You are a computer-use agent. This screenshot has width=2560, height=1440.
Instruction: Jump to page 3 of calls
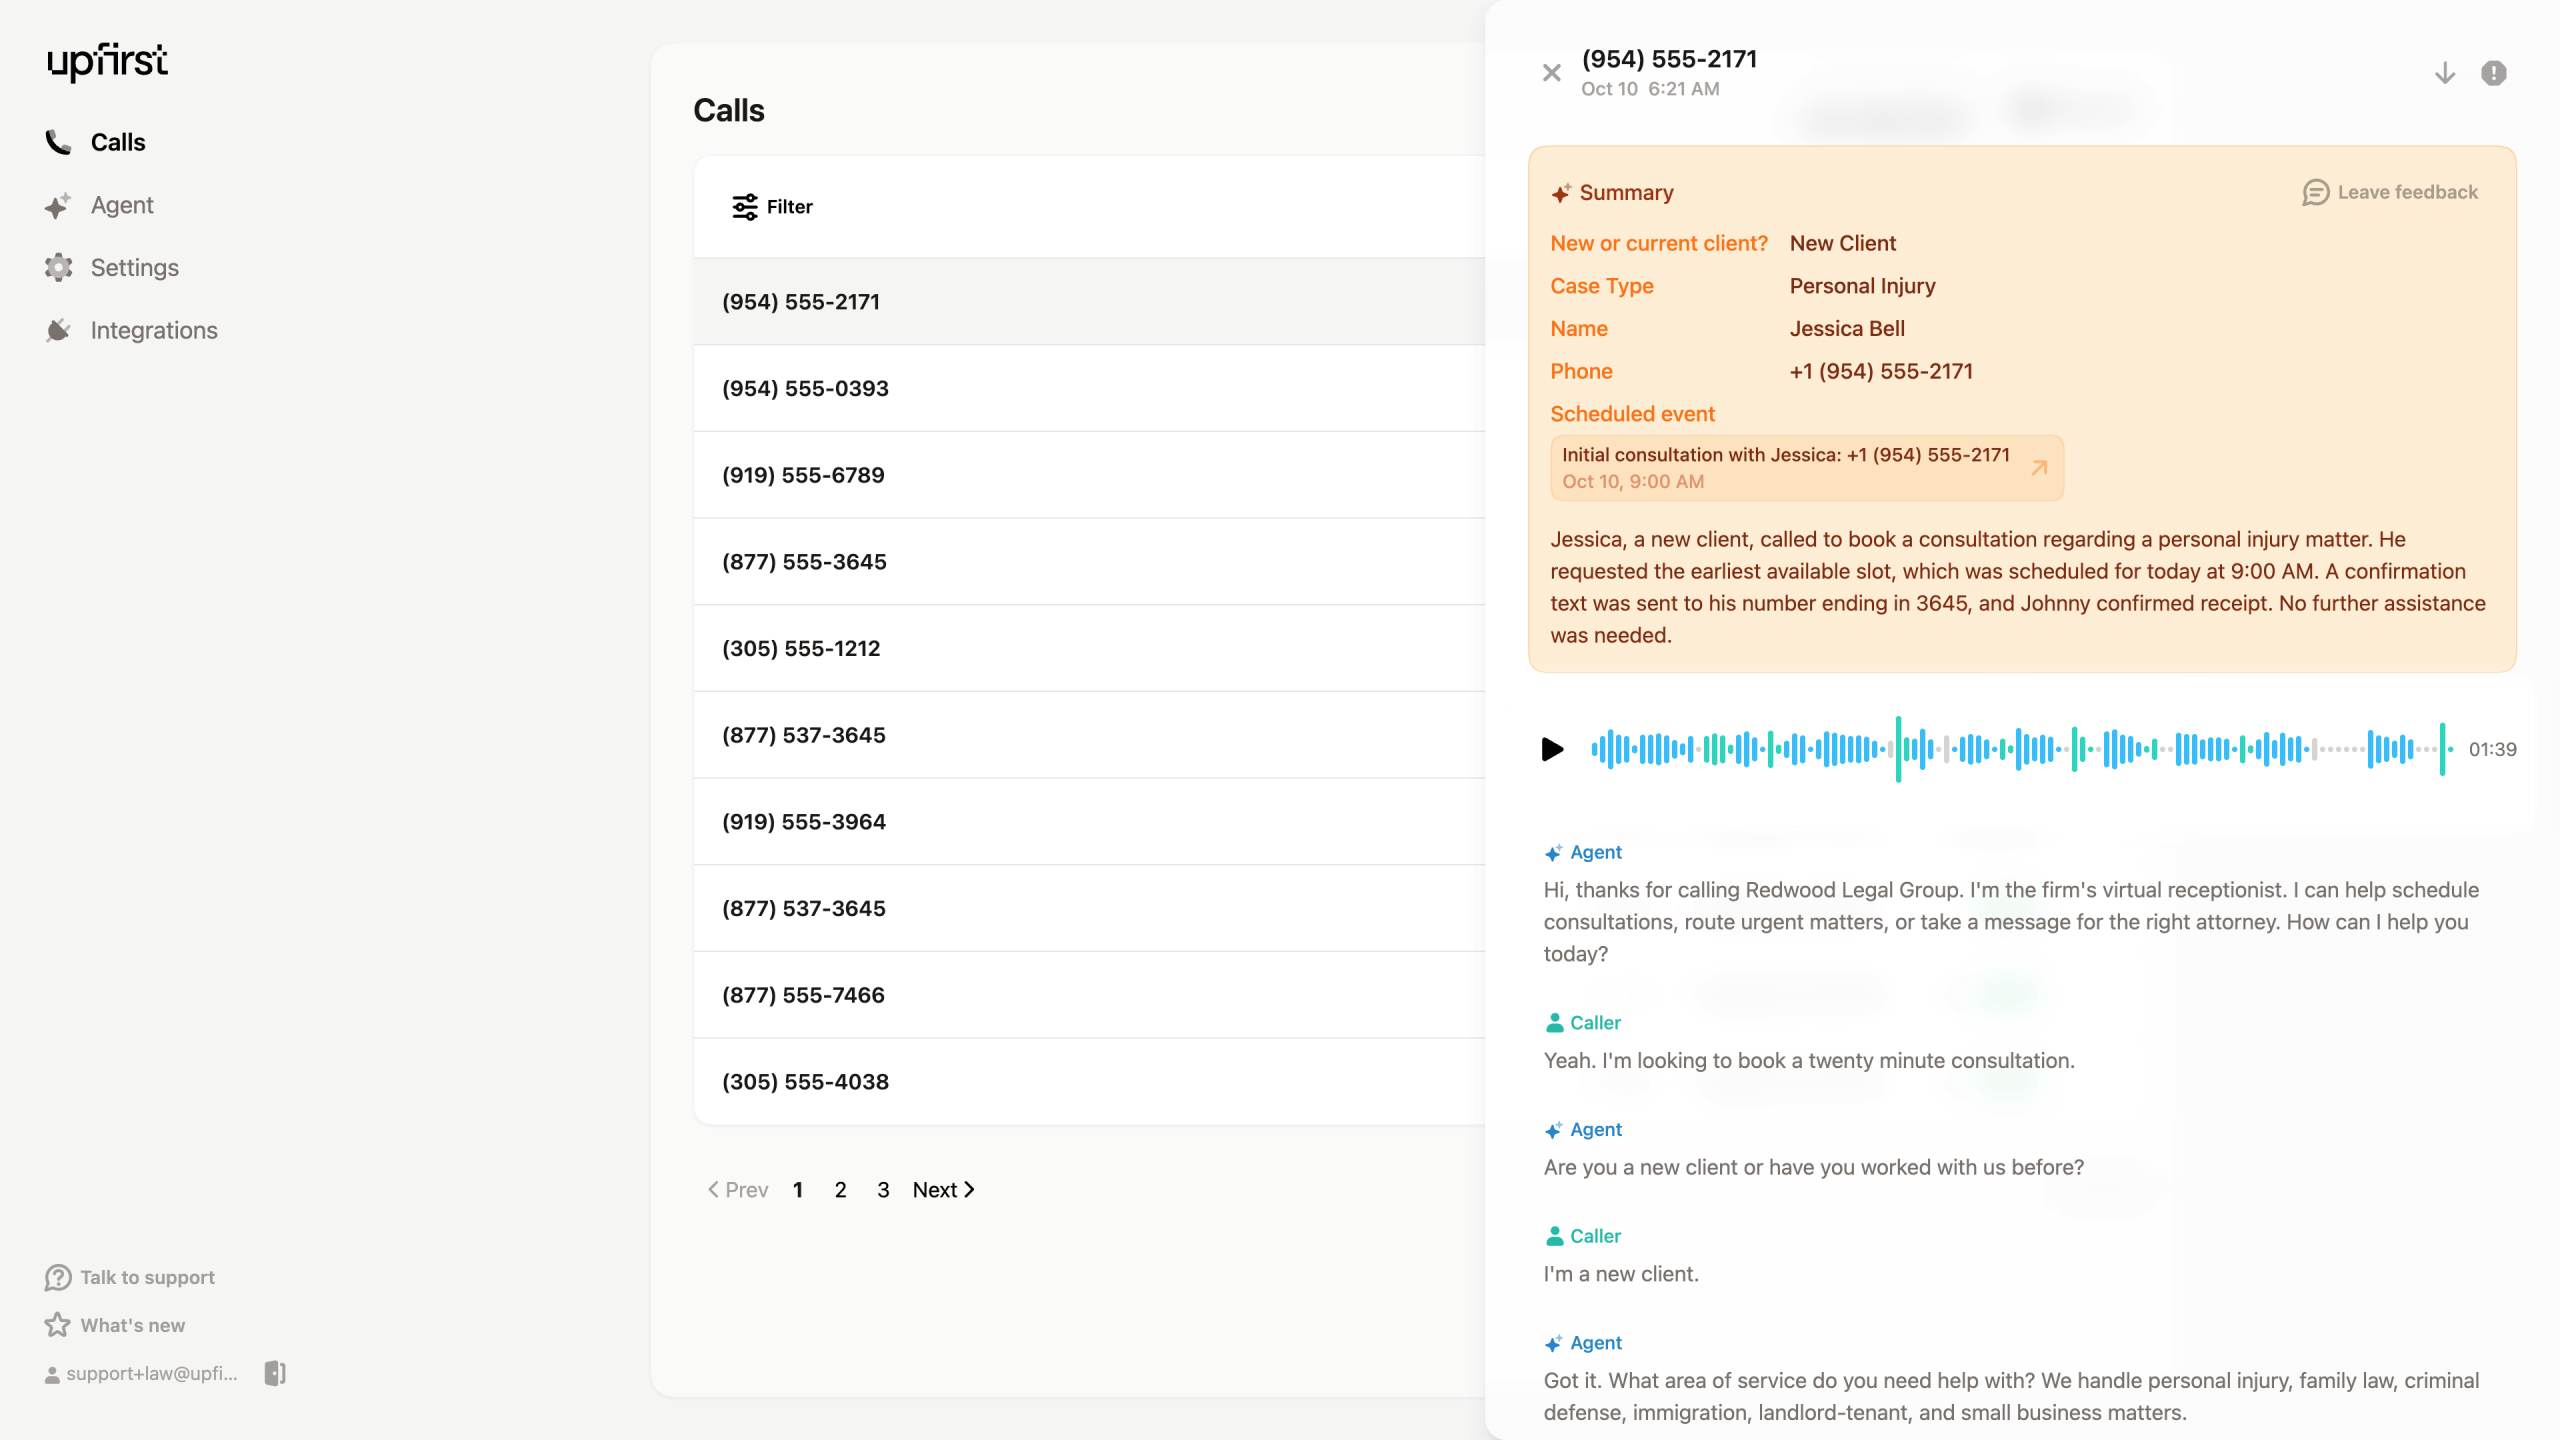click(x=883, y=1190)
